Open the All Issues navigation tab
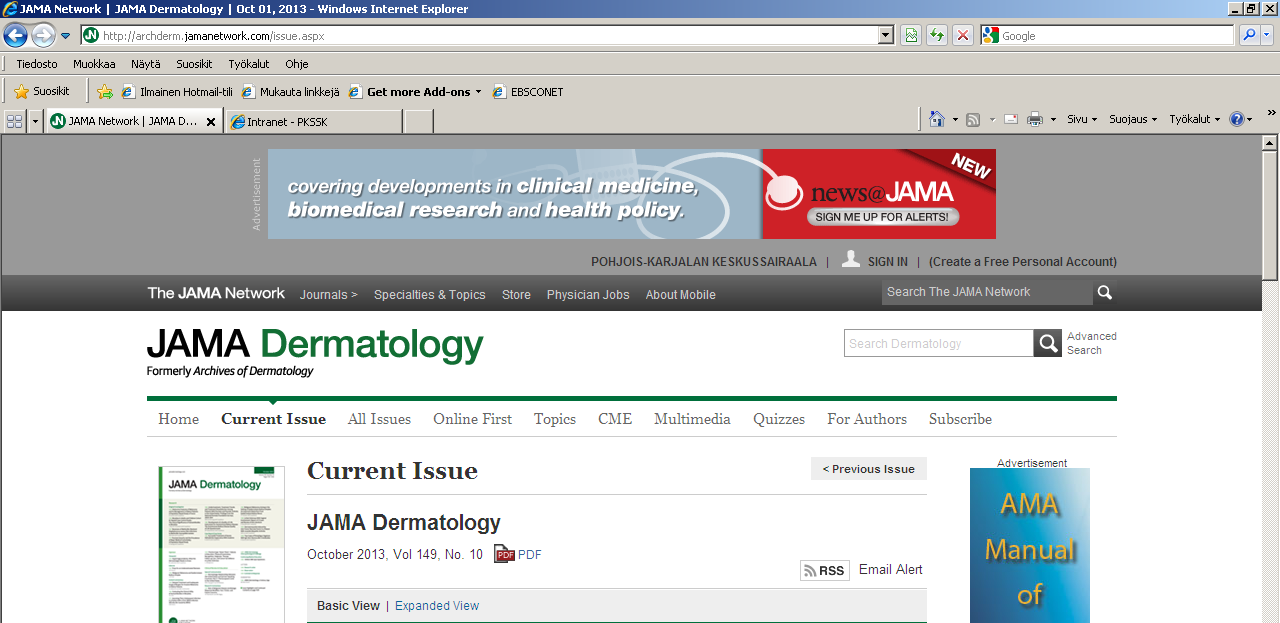1280x623 pixels. (379, 419)
